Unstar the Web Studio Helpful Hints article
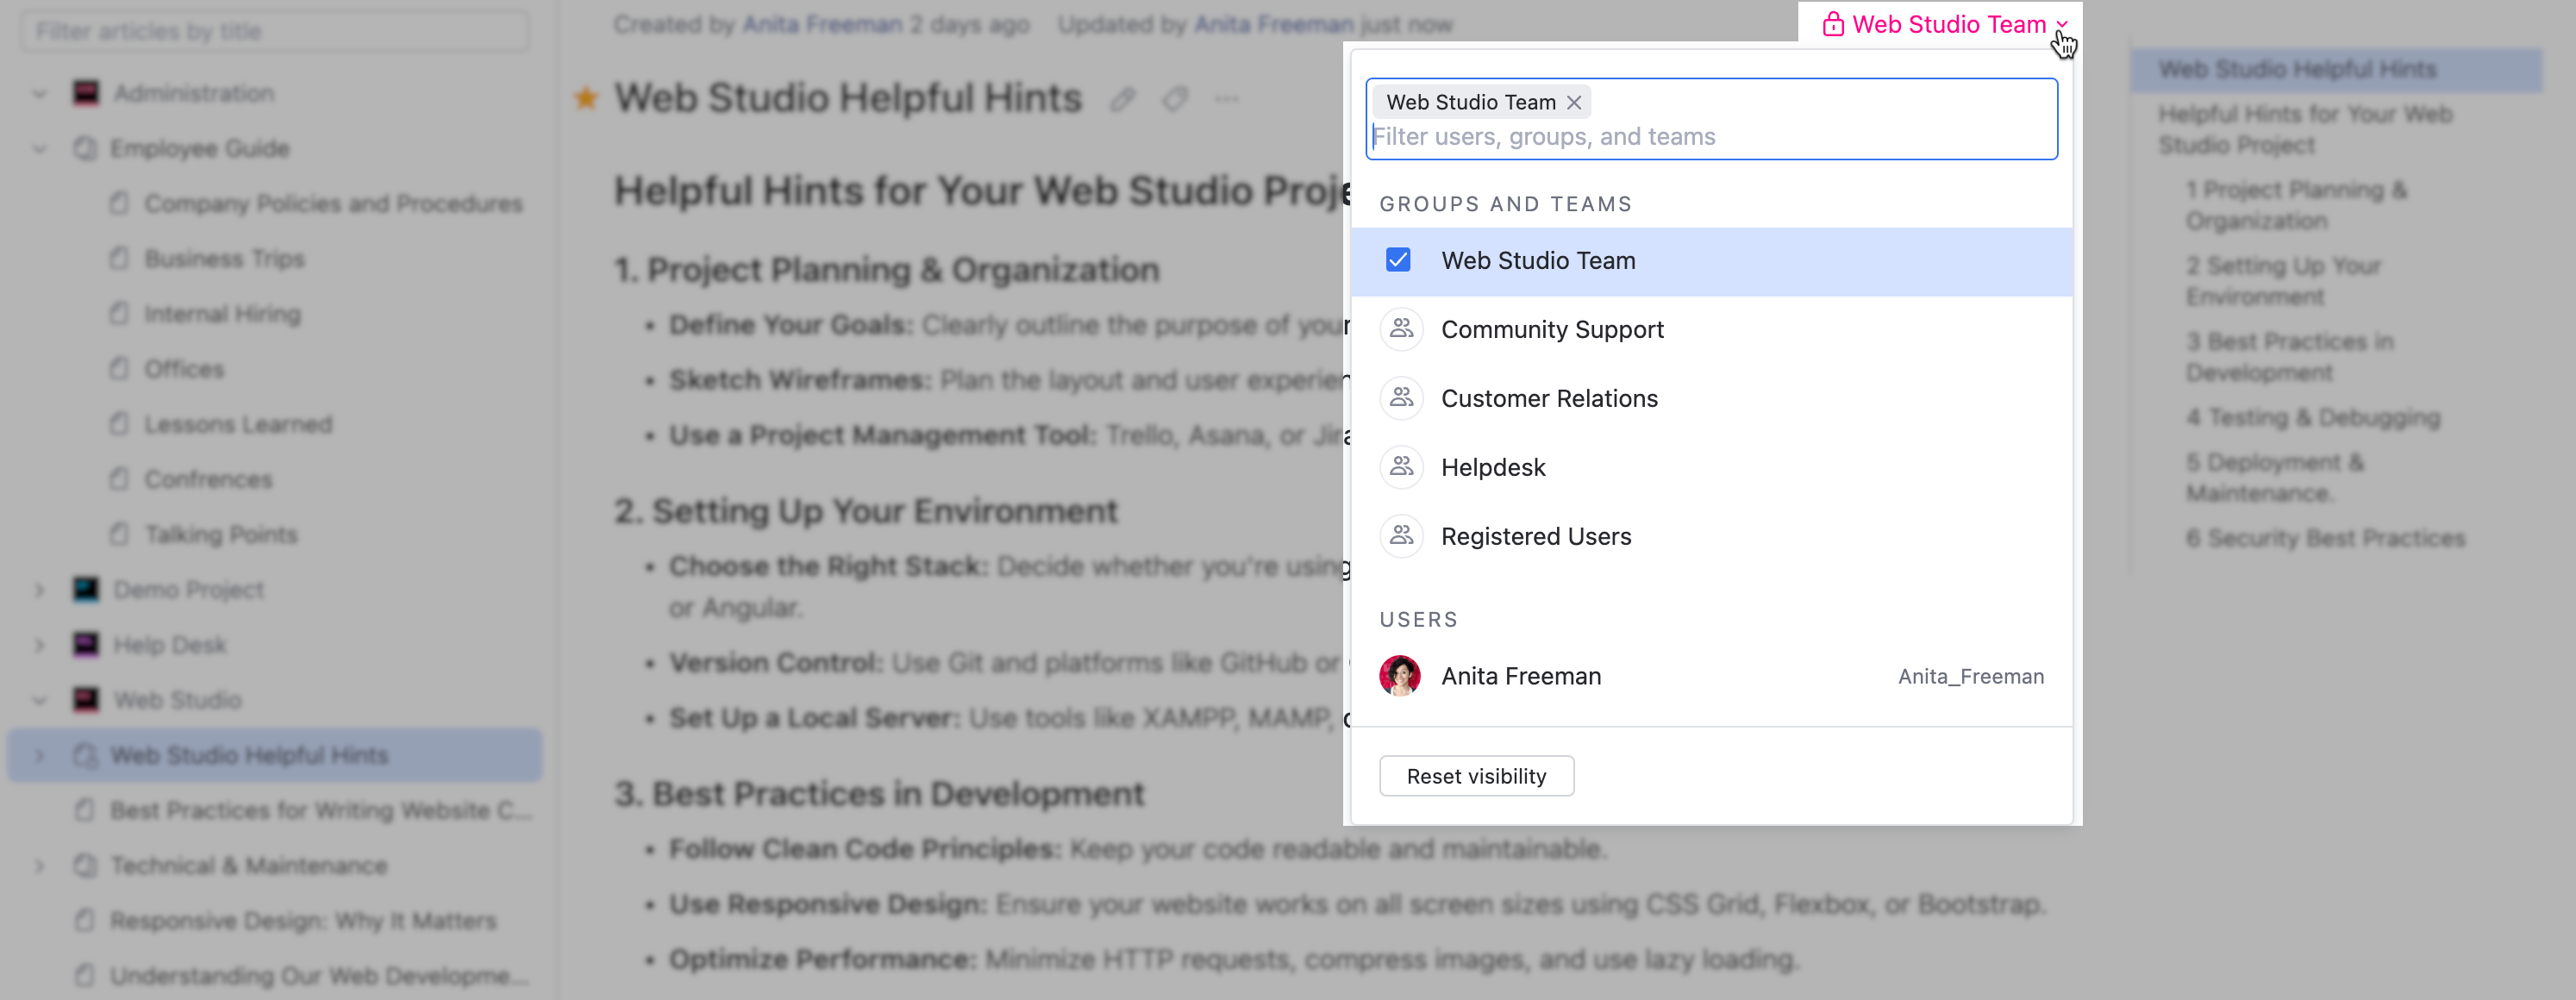Viewport: 2576px width, 1000px height. click(x=585, y=96)
